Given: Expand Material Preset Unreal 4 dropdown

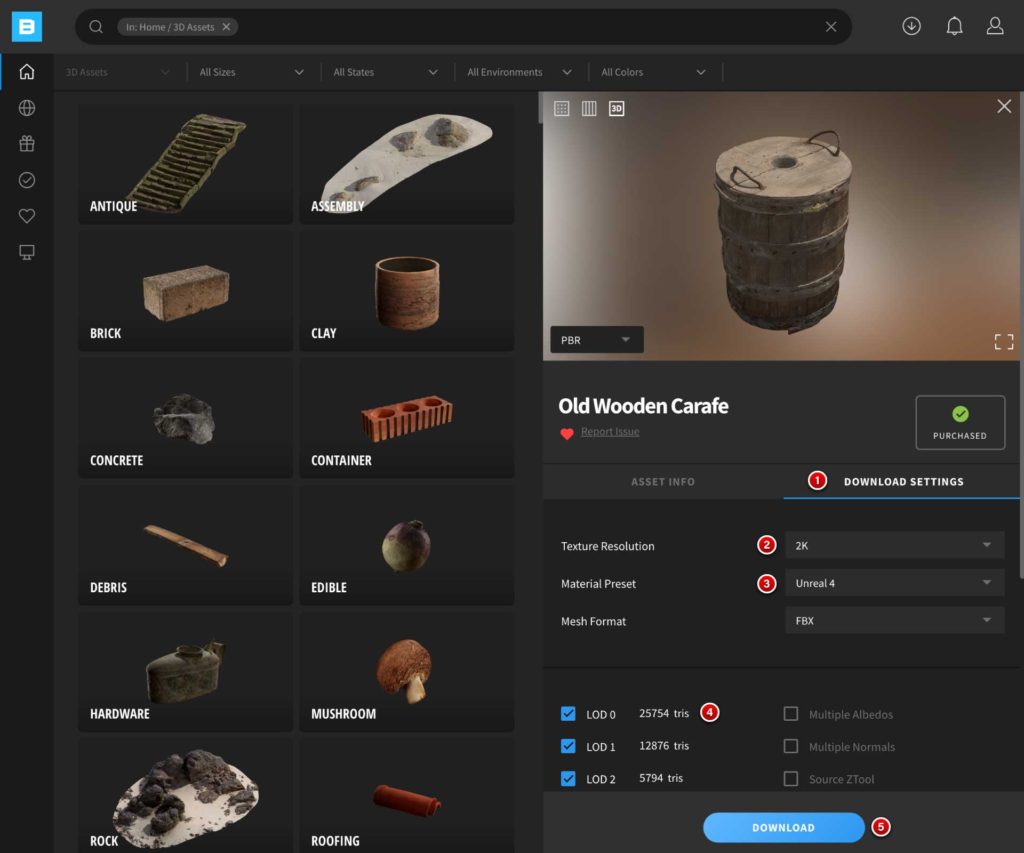Looking at the screenshot, I should 894,583.
